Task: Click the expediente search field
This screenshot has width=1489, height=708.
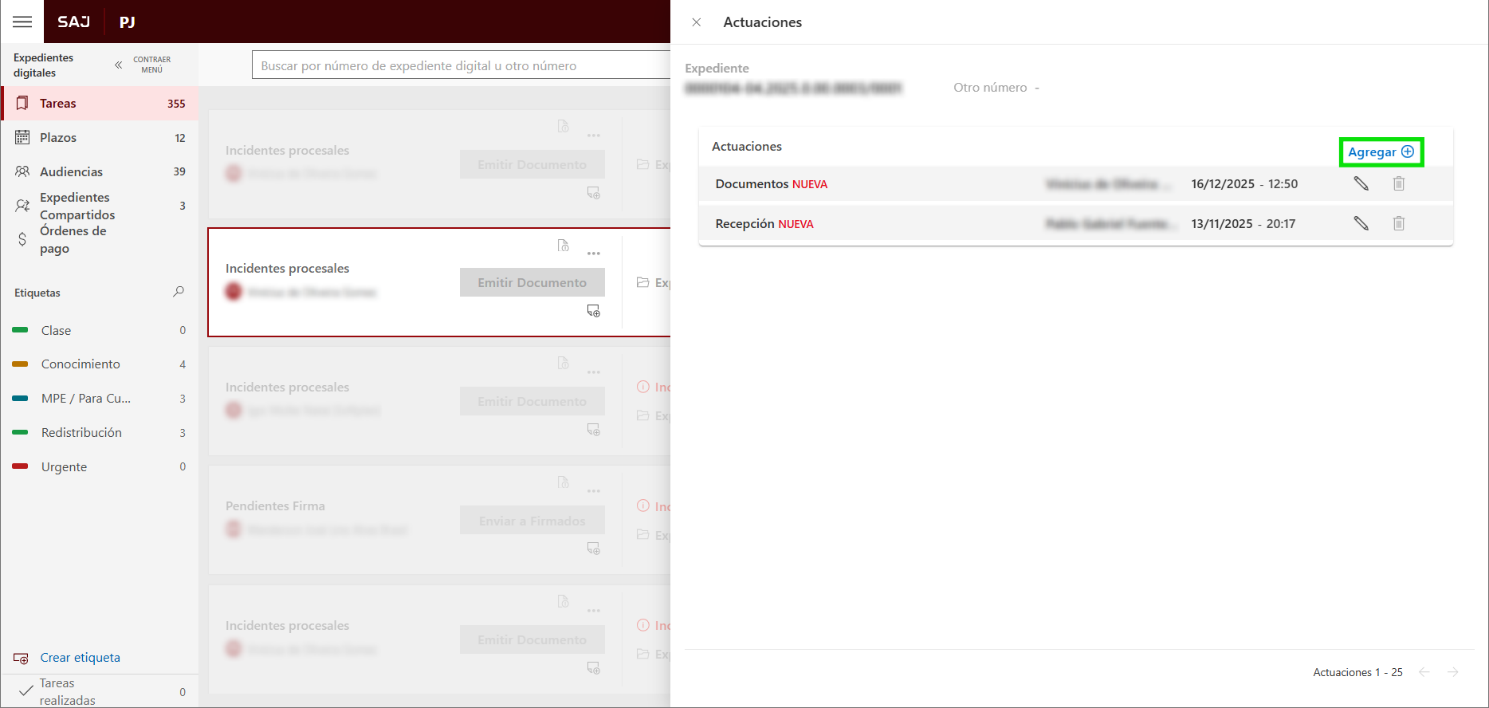Action: [460, 66]
